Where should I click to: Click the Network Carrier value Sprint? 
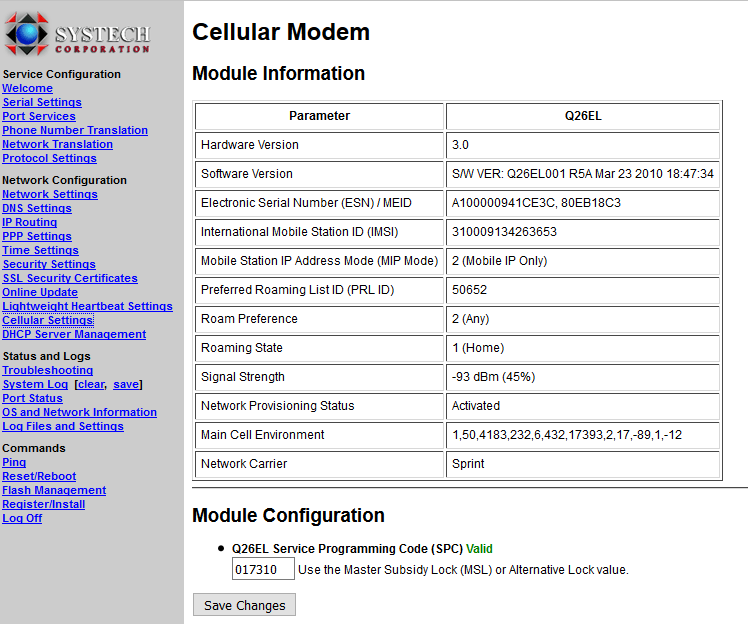pos(468,464)
